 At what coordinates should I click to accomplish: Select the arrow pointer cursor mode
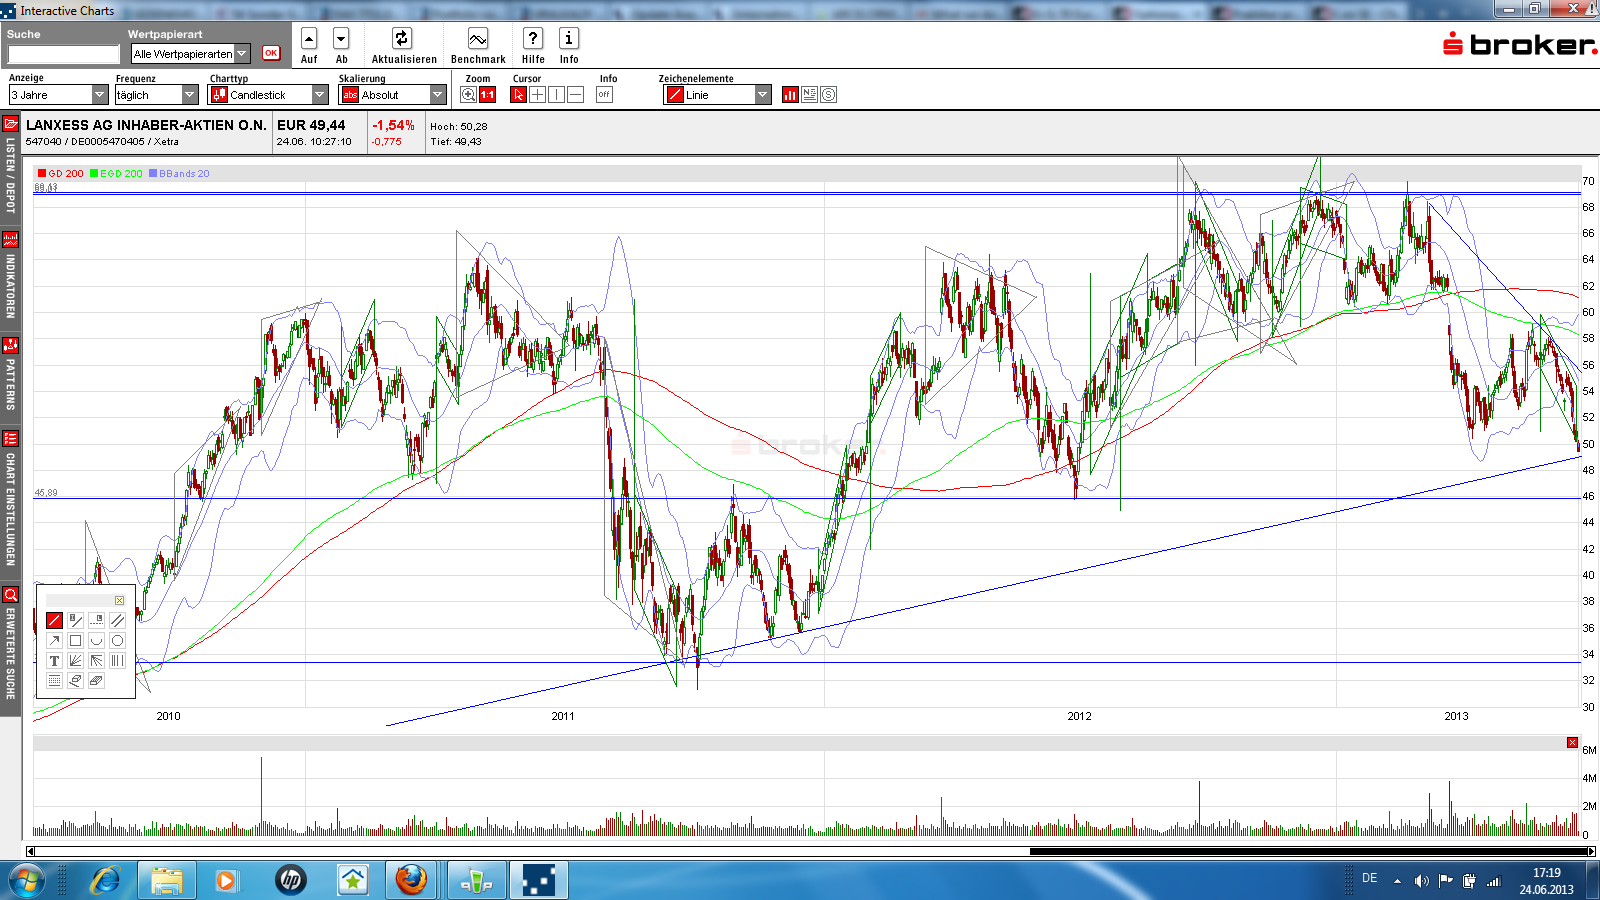pyautogui.click(x=518, y=95)
